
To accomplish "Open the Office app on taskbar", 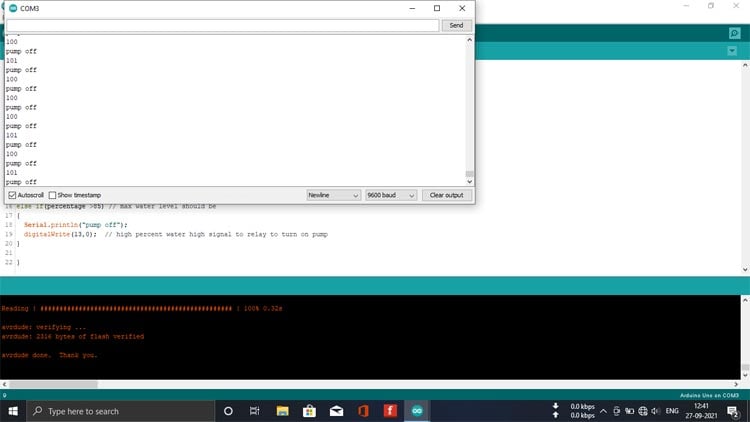I will pyautogui.click(x=363, y=410).
